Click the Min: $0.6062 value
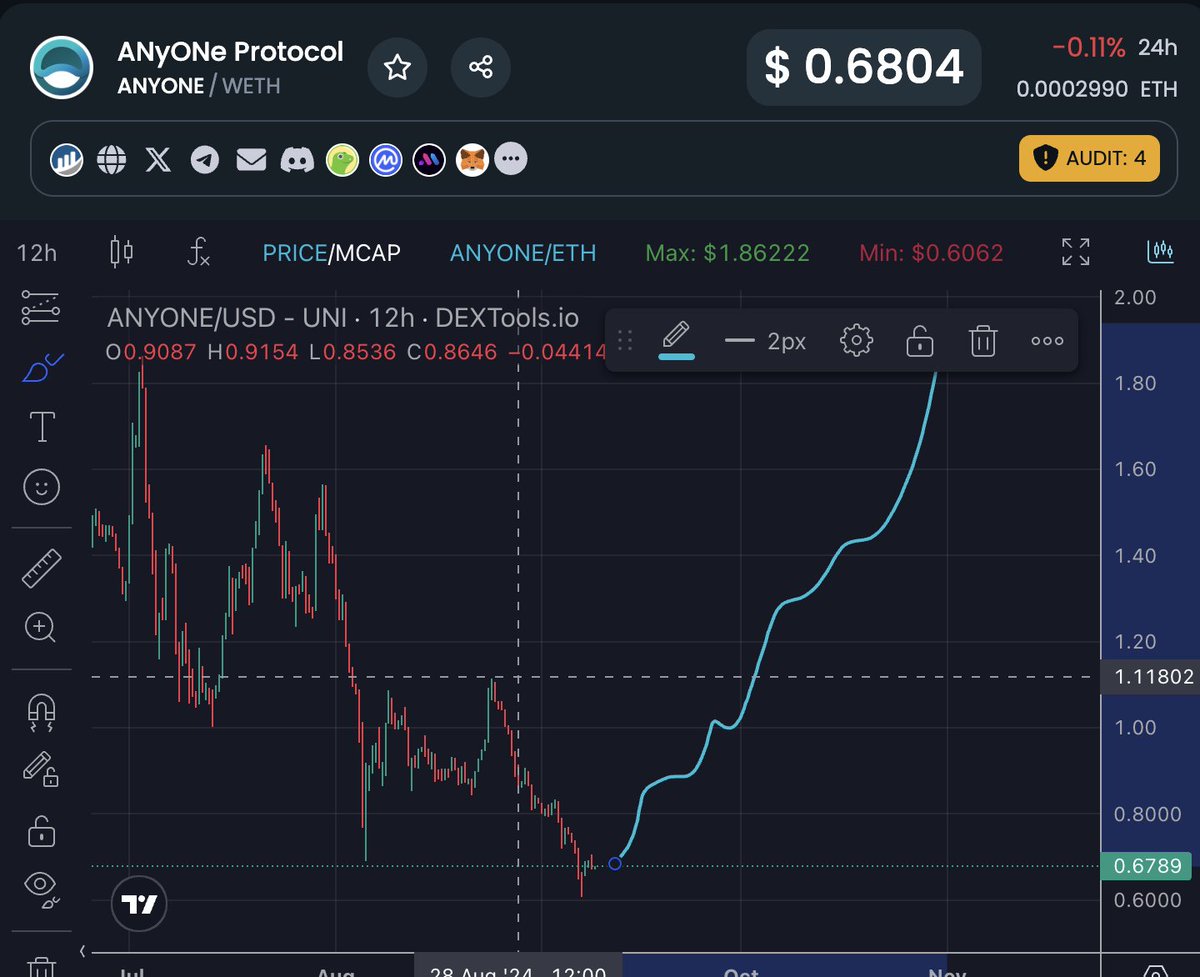Viewport: 1200px width, 977px height. [x=930, y=253]
